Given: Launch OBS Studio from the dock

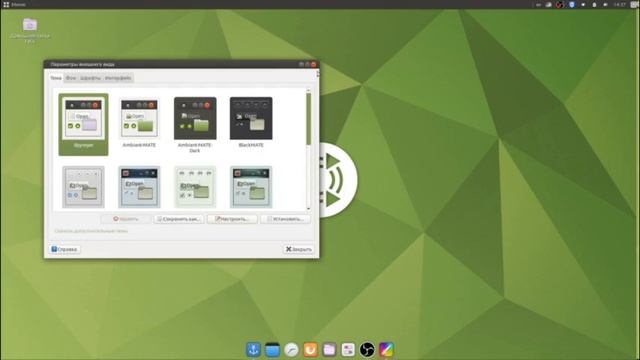Looking at the screenshot, I should [367, 350].
